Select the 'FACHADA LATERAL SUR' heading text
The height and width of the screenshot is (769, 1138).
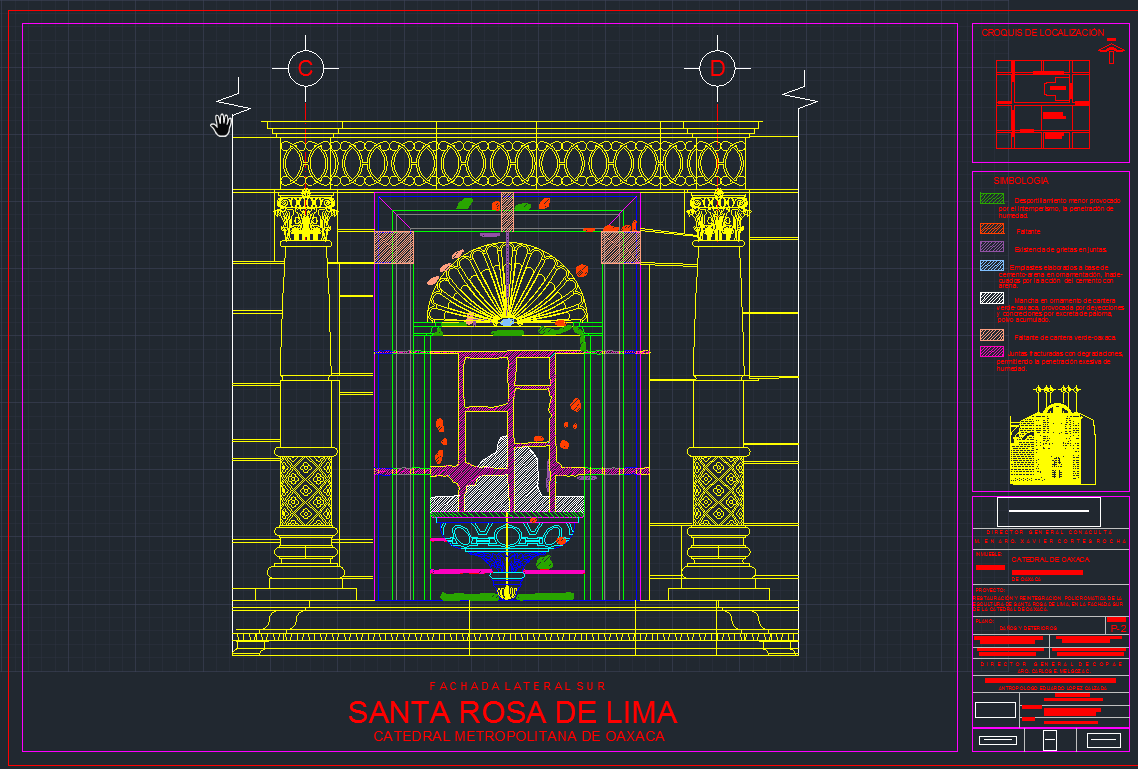[x=517, y=686]
